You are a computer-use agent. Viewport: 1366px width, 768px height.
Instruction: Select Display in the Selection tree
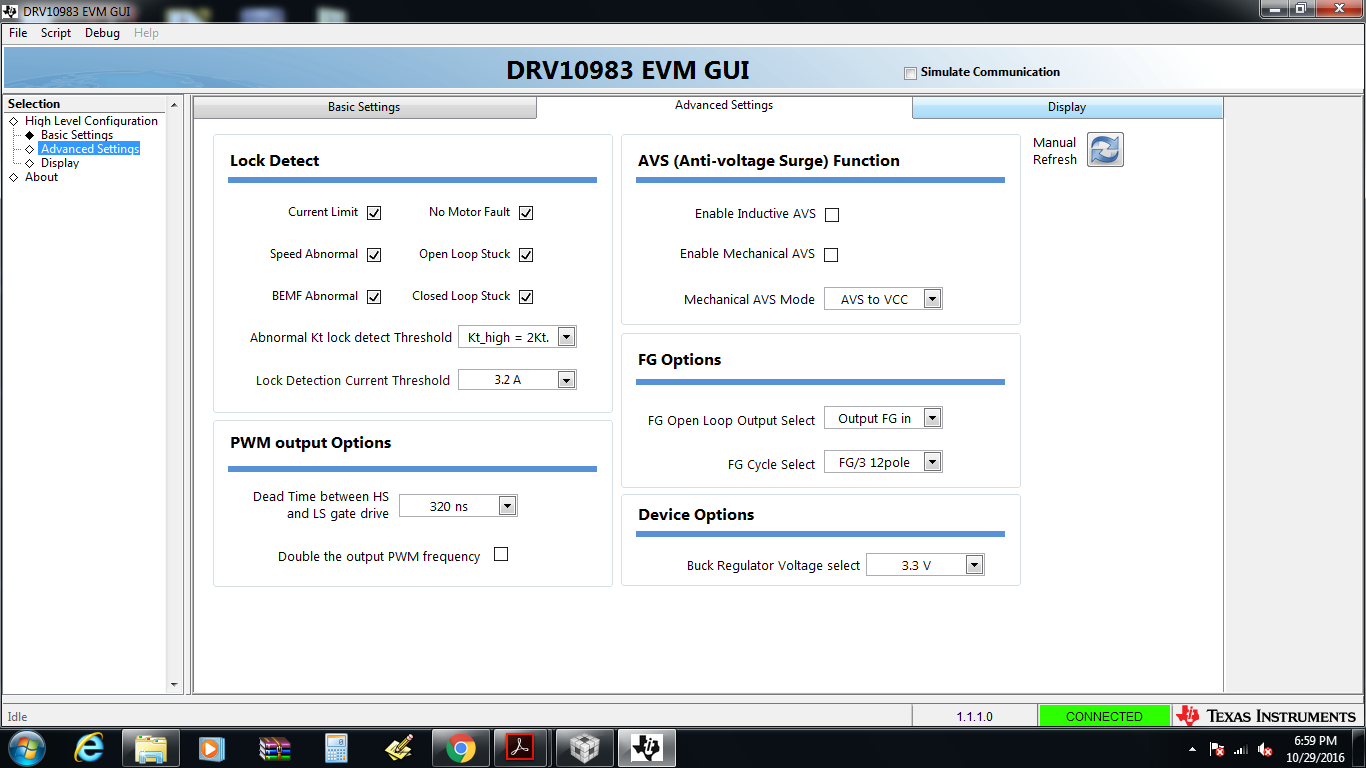pos(60,163)
